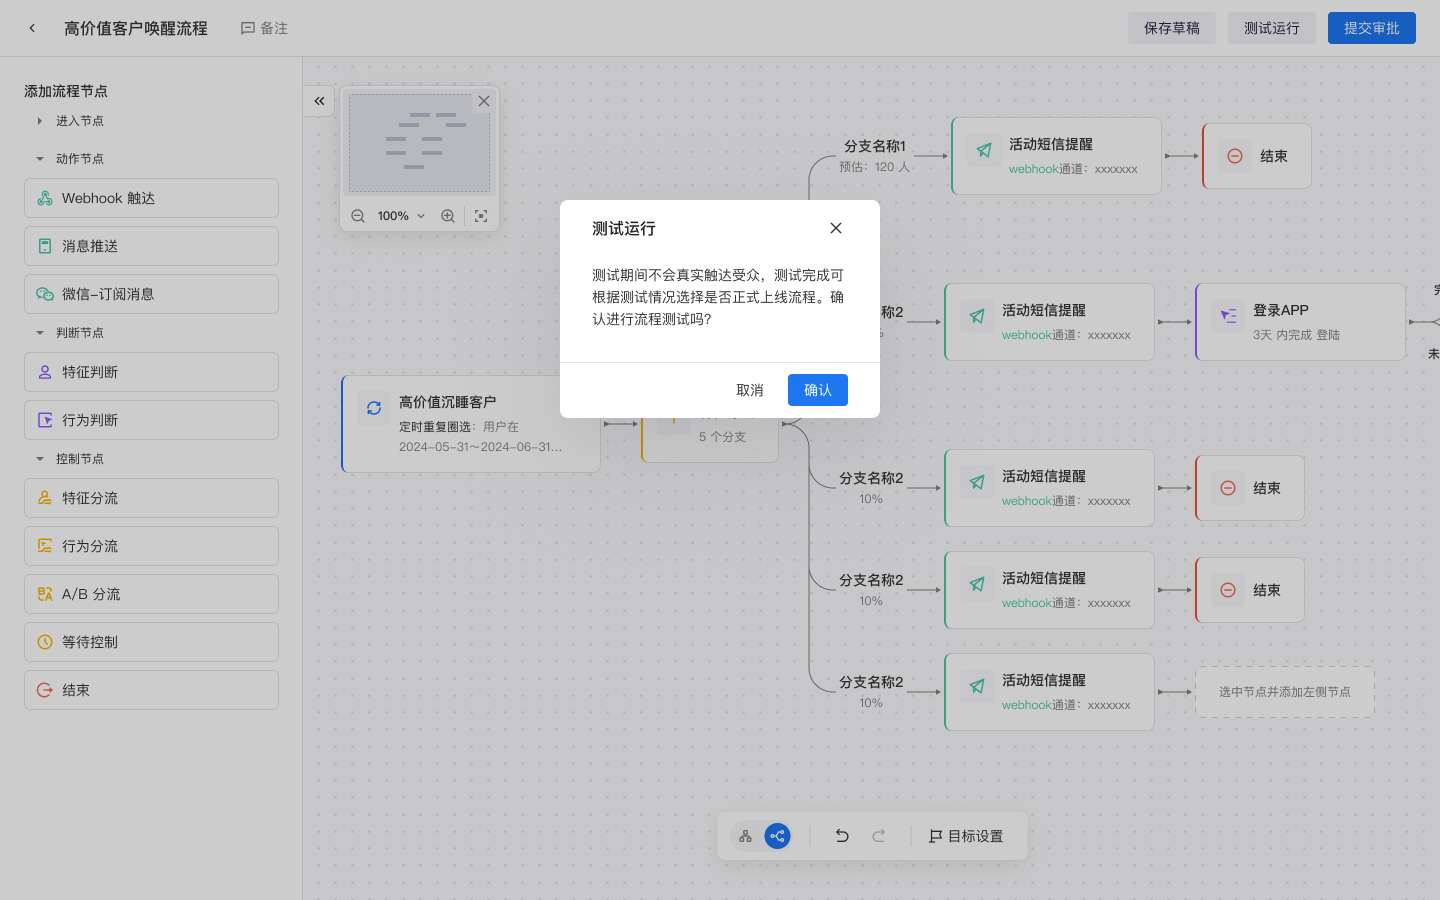Cancel the test run dialog
1440x900 pixels.
[x=749, y=390]
